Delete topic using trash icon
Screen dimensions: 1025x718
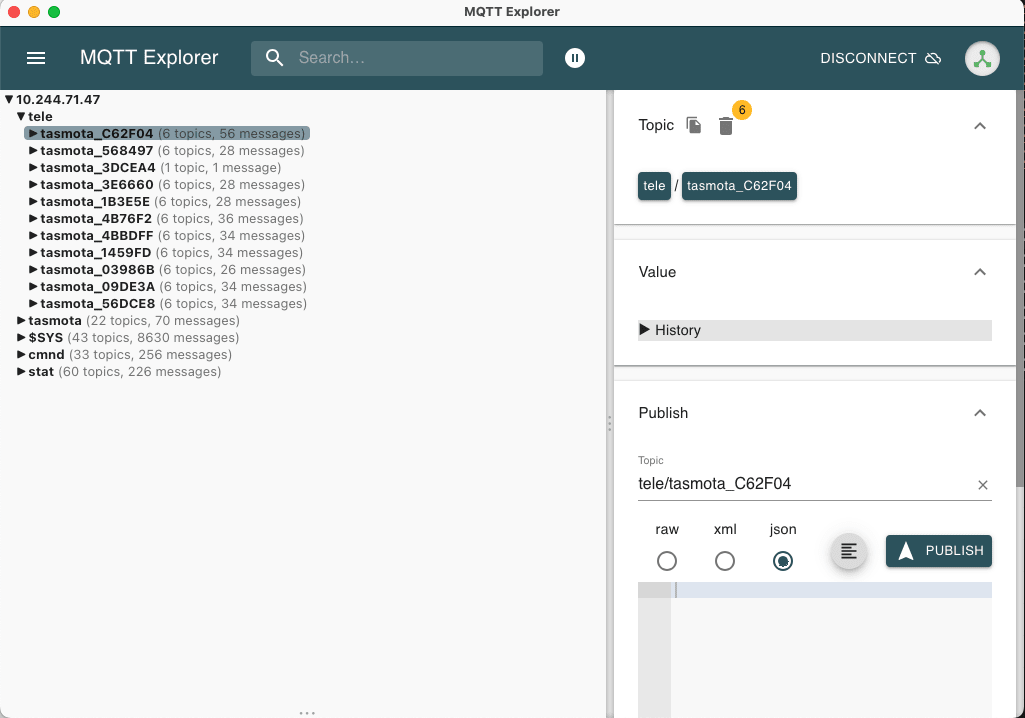[x=726, y=126]
